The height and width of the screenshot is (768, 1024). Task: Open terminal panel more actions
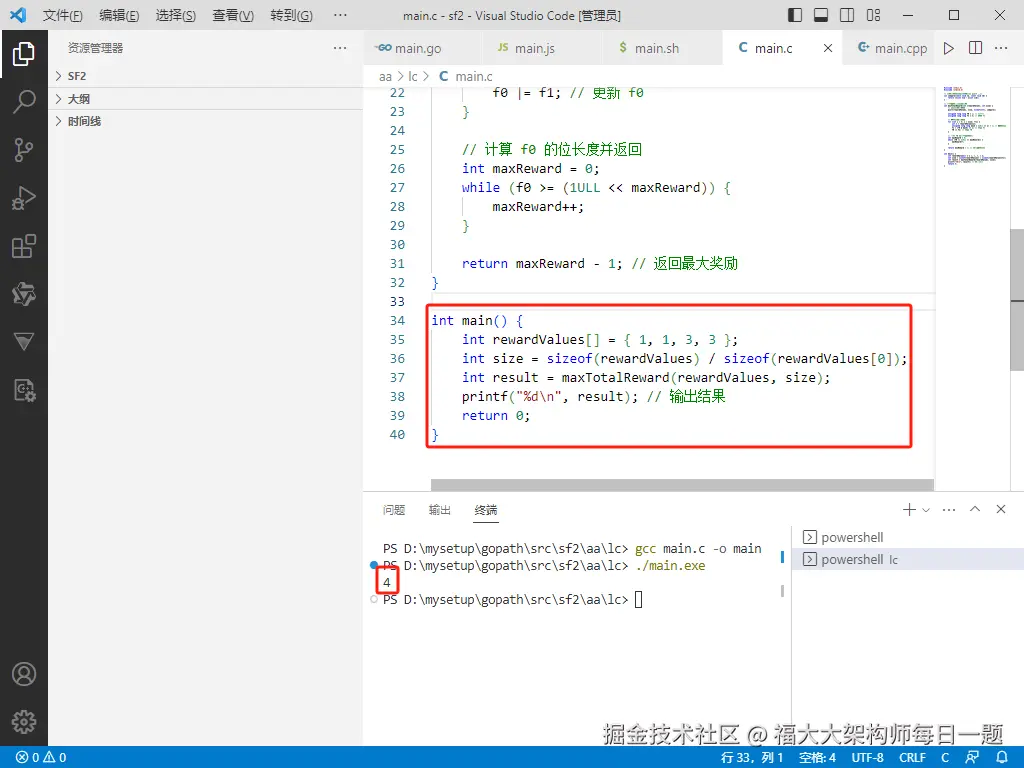tap(949, 509)
